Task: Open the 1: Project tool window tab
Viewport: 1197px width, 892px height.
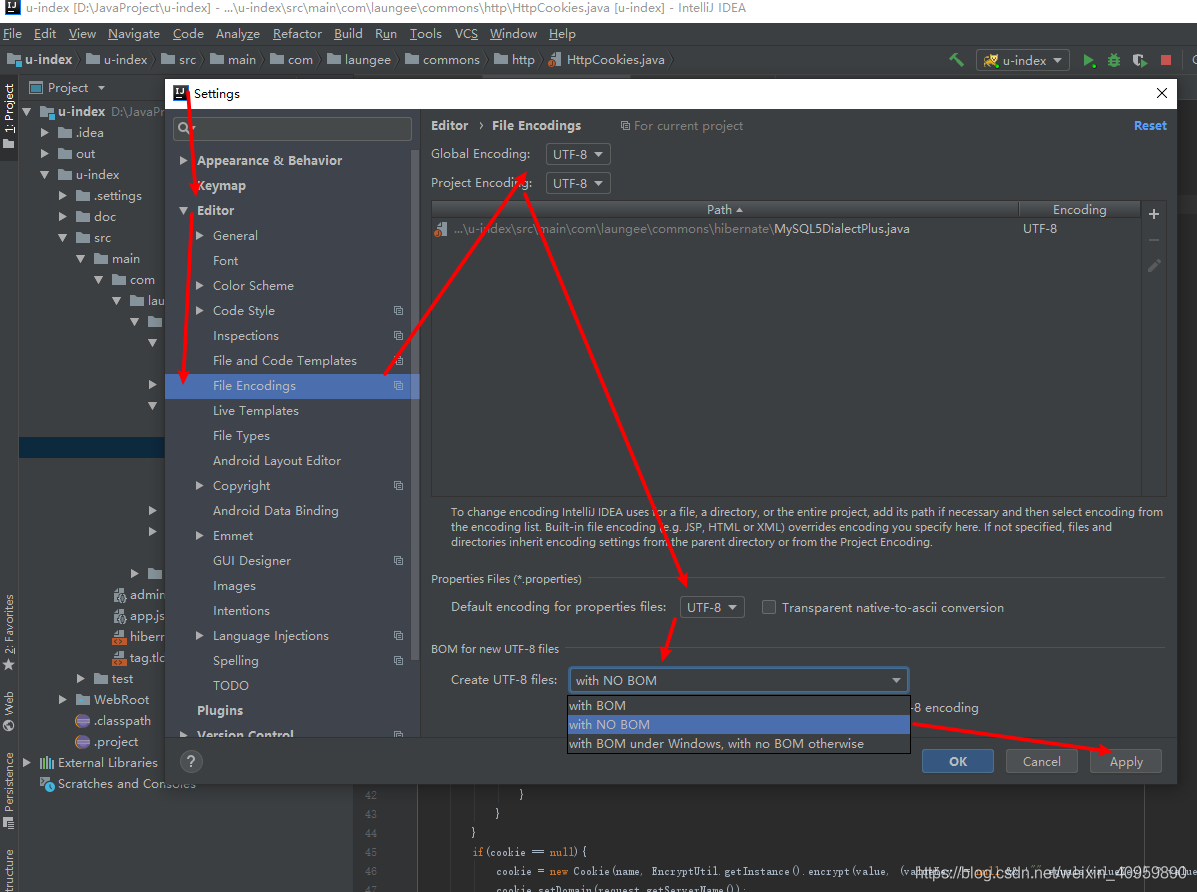Action: click(9, 116)
